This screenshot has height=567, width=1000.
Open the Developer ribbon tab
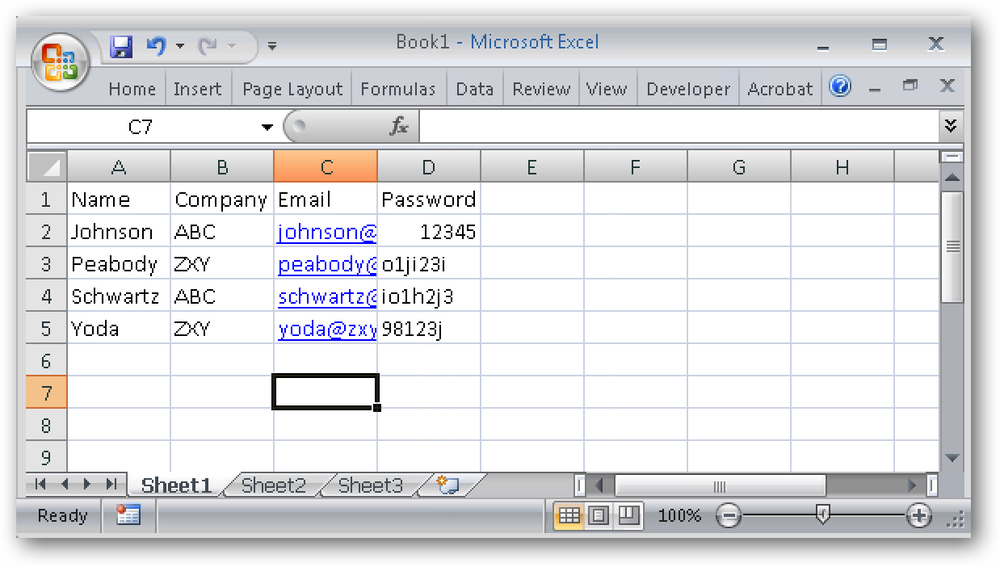pos(688,89)
